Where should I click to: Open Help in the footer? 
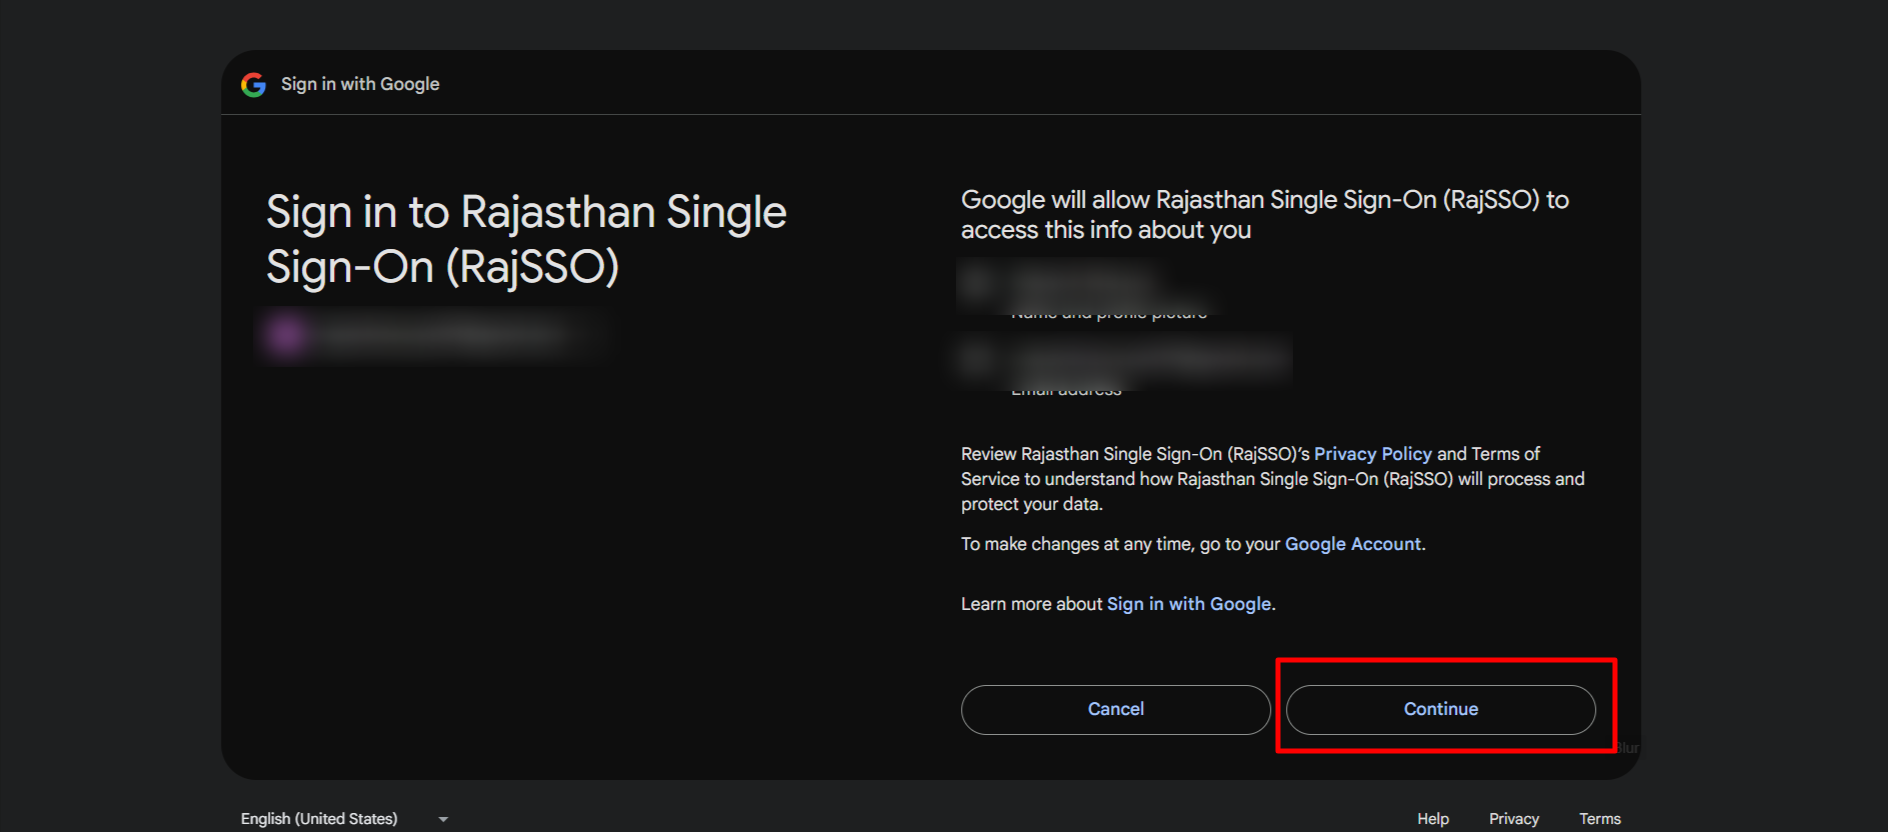(x=1432, y=819)
